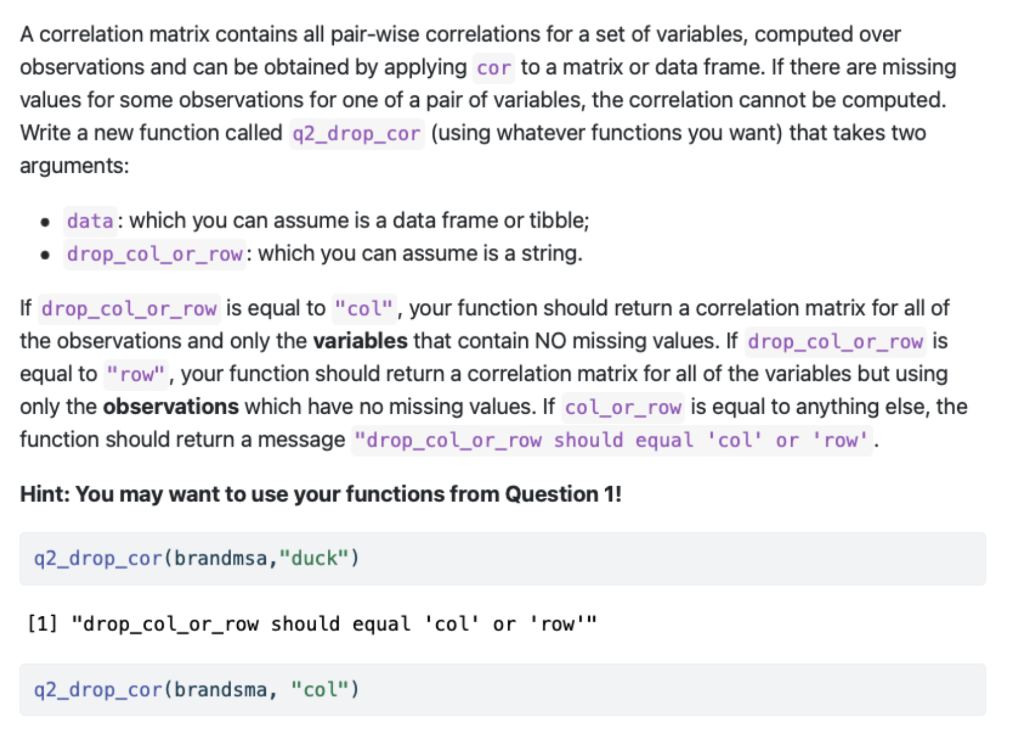Click the word arguments: ending the paragraph
The height and width of the screenshot is (736, 1024).
pos(74,166)
